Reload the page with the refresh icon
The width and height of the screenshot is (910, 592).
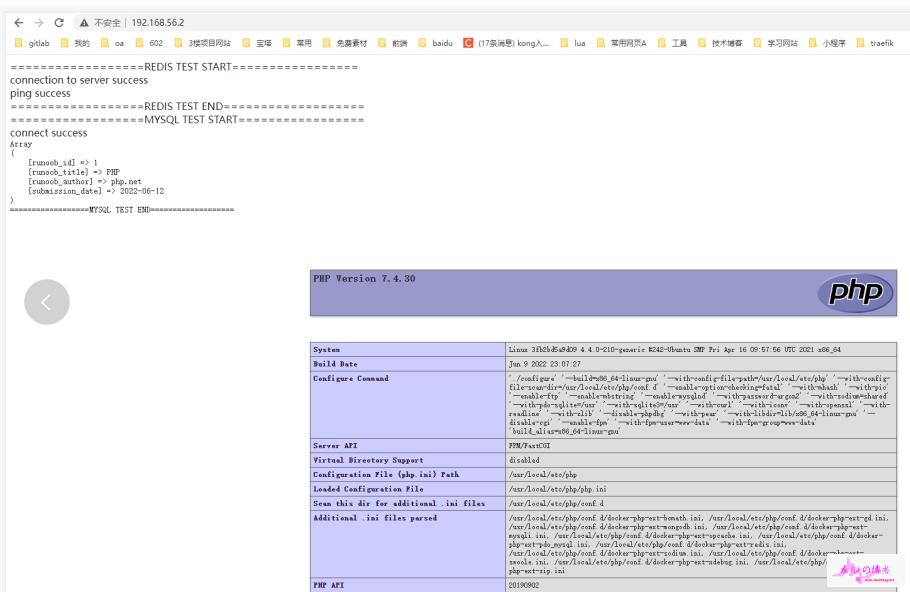[59, 23]
